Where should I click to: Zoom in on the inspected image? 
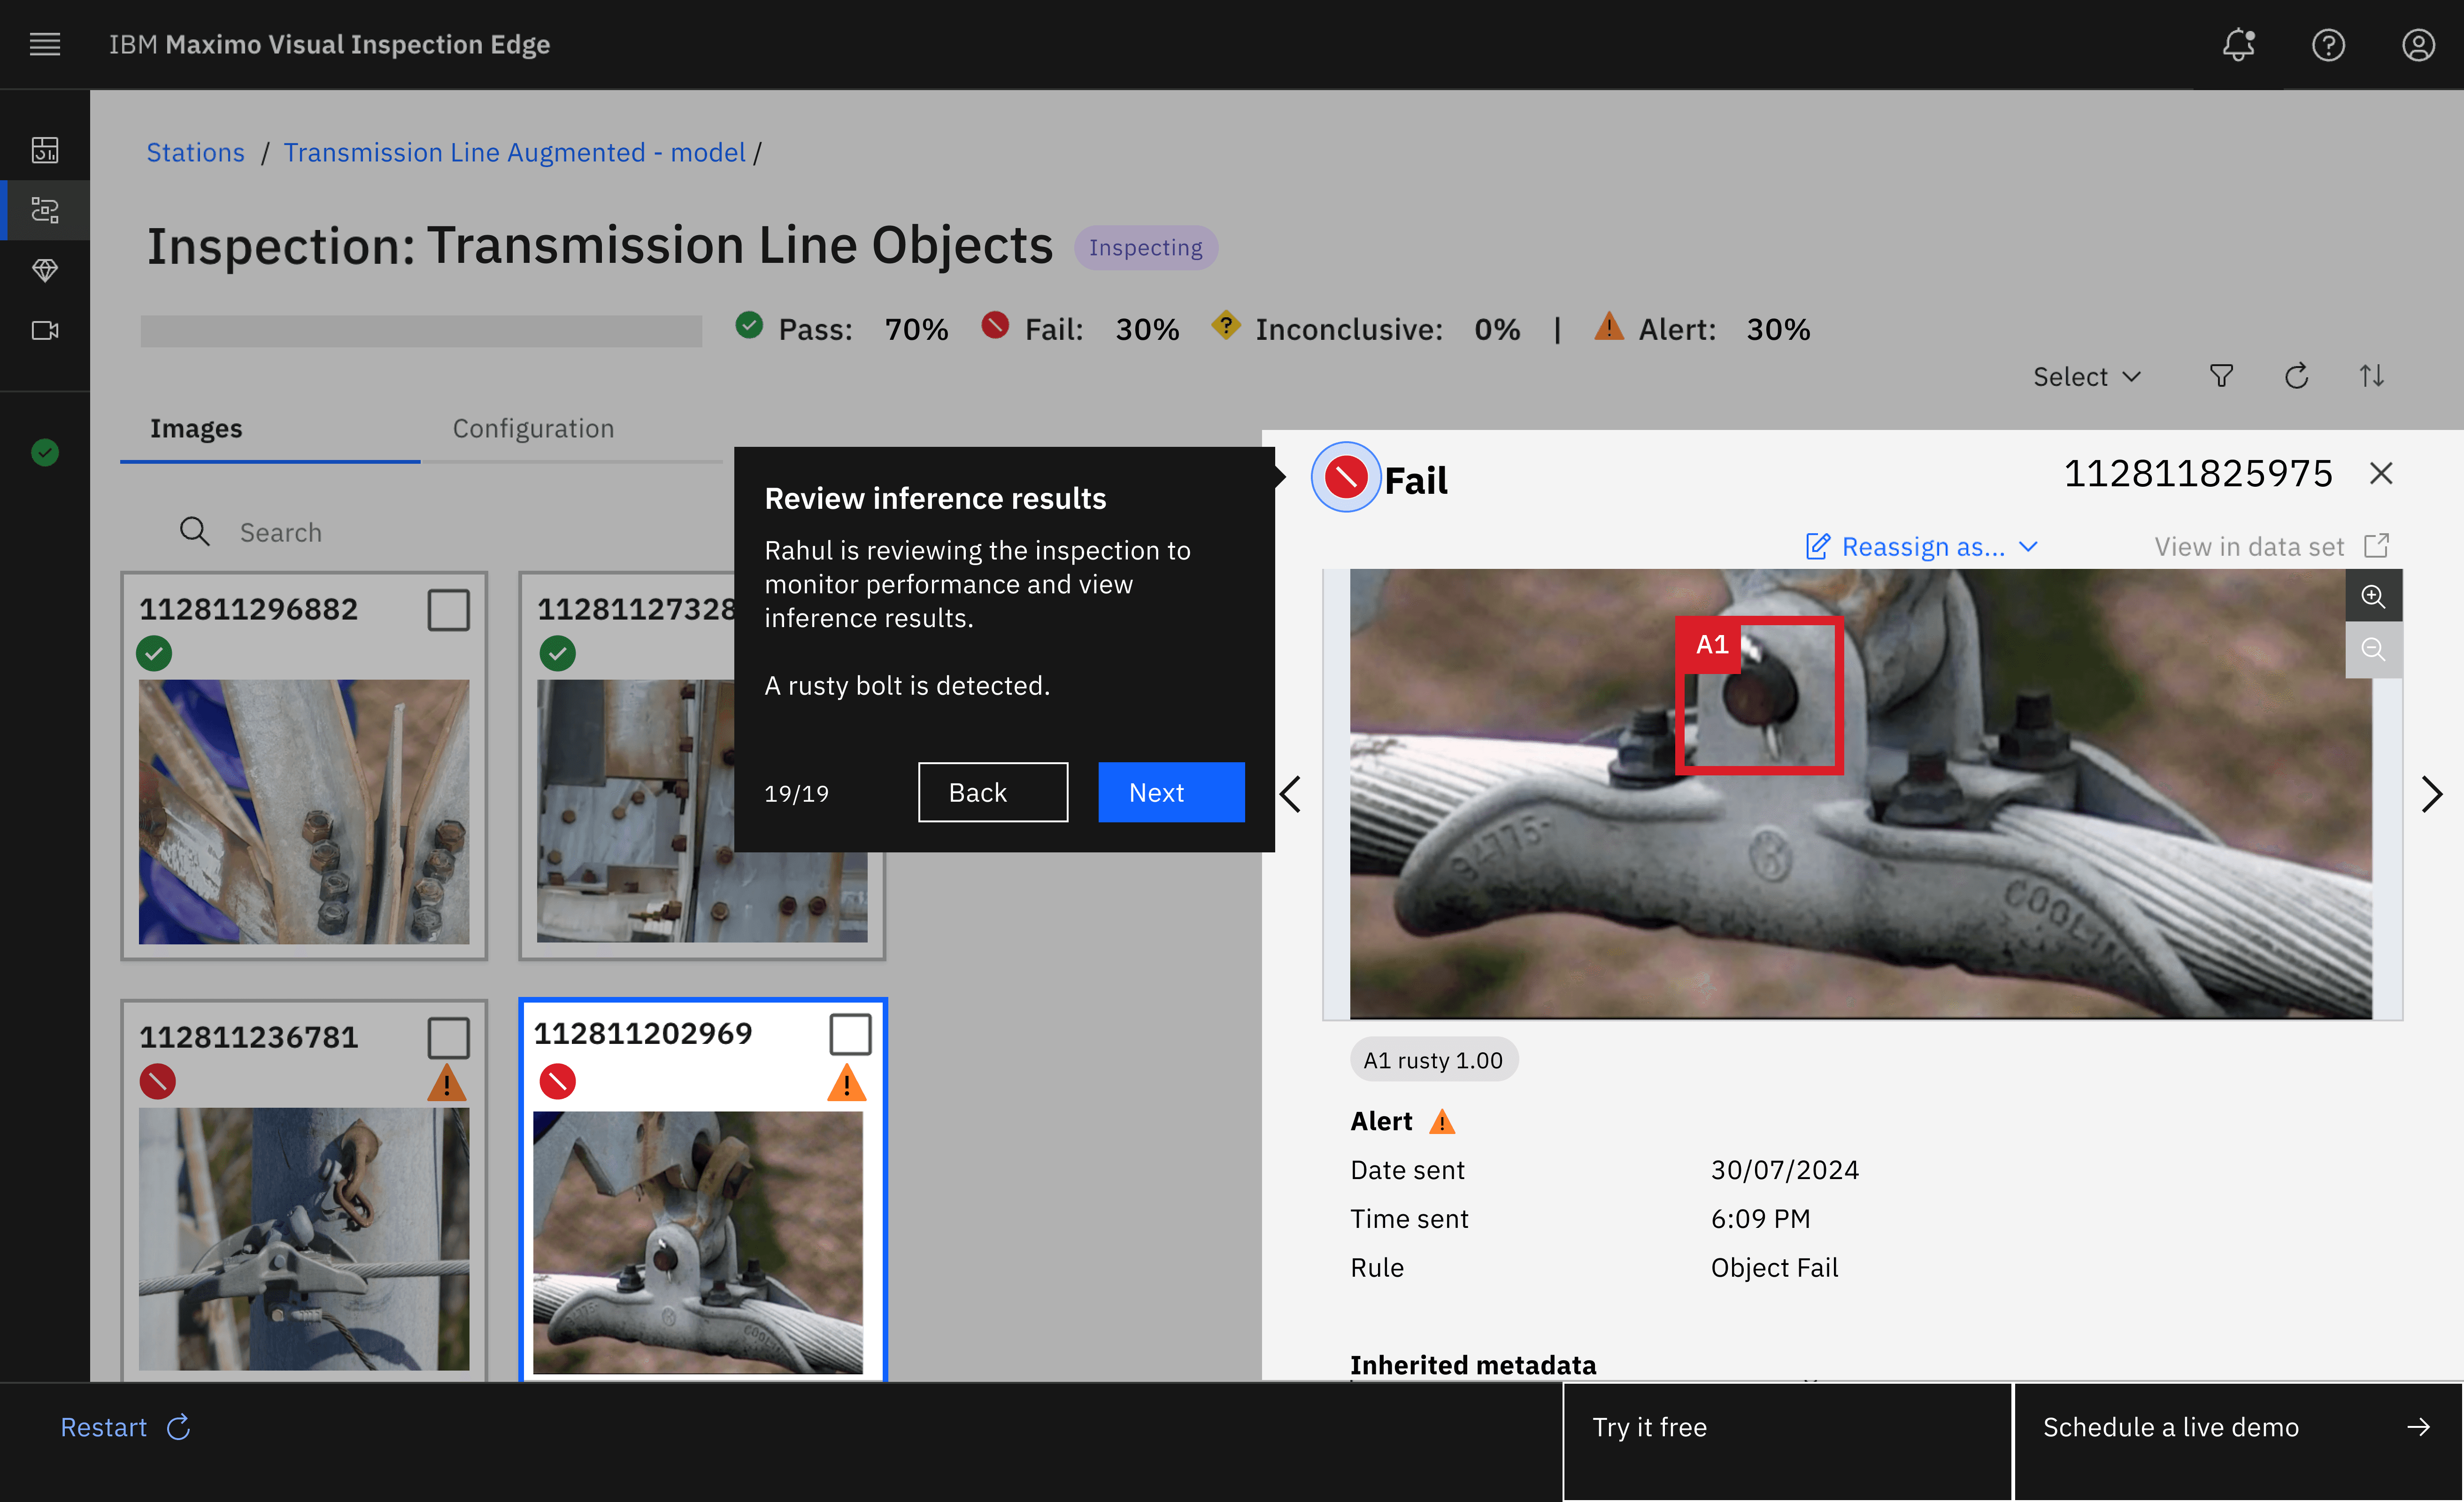(x=2372, y=596)
